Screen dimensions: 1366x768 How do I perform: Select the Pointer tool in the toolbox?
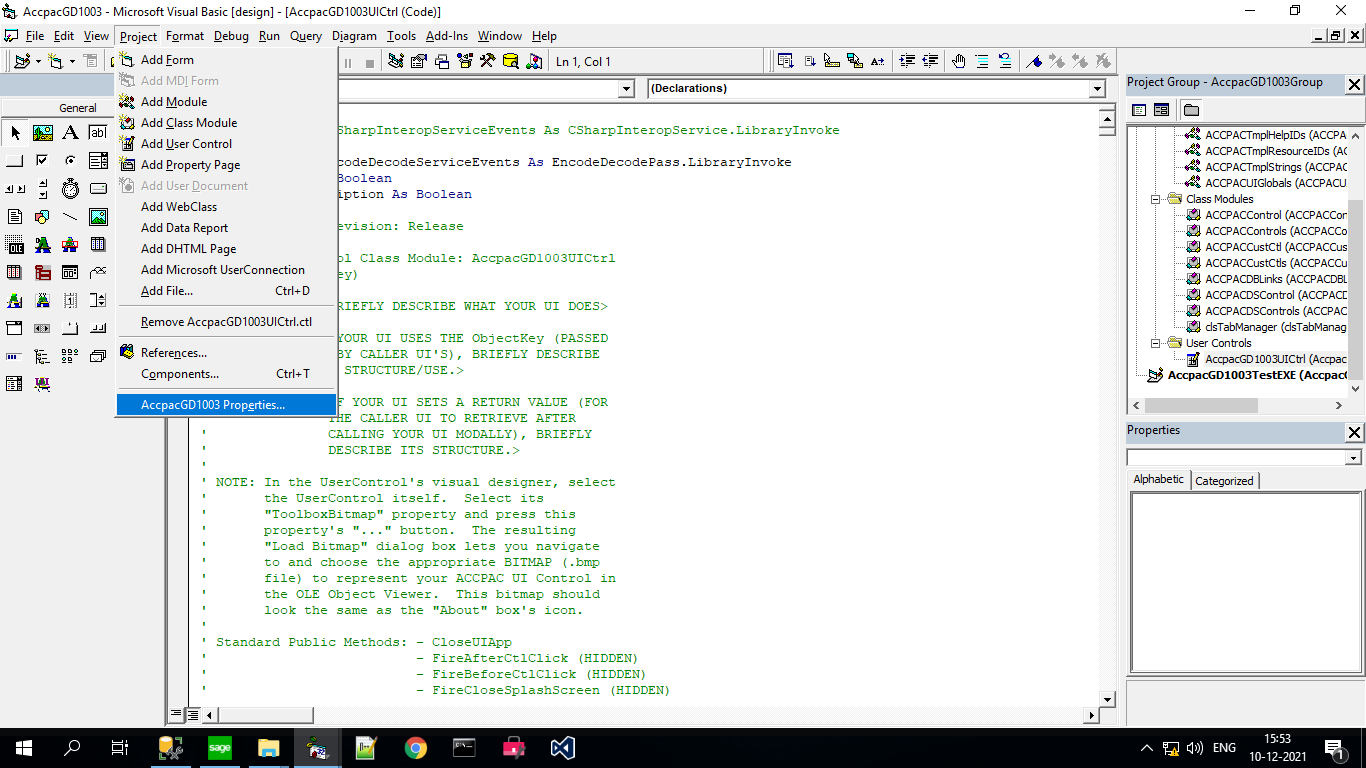tap(15, 133)
